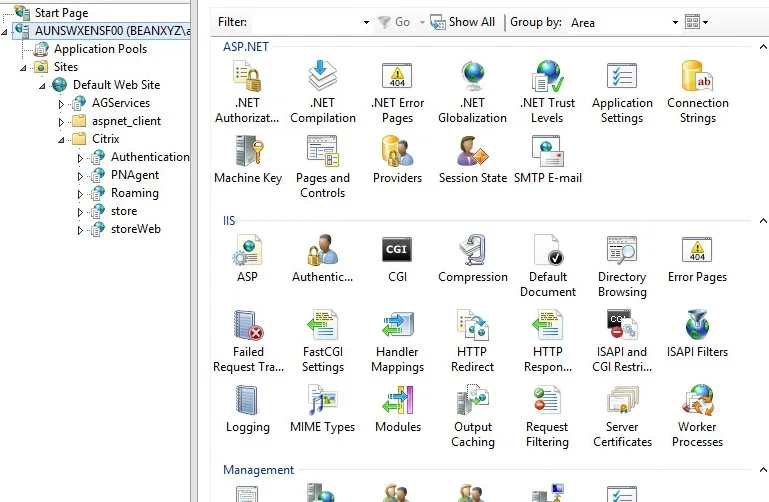The height and width of the screenshot is (502, 769).
Task: Expand the aspnet_client folder node
Action: 61,122
